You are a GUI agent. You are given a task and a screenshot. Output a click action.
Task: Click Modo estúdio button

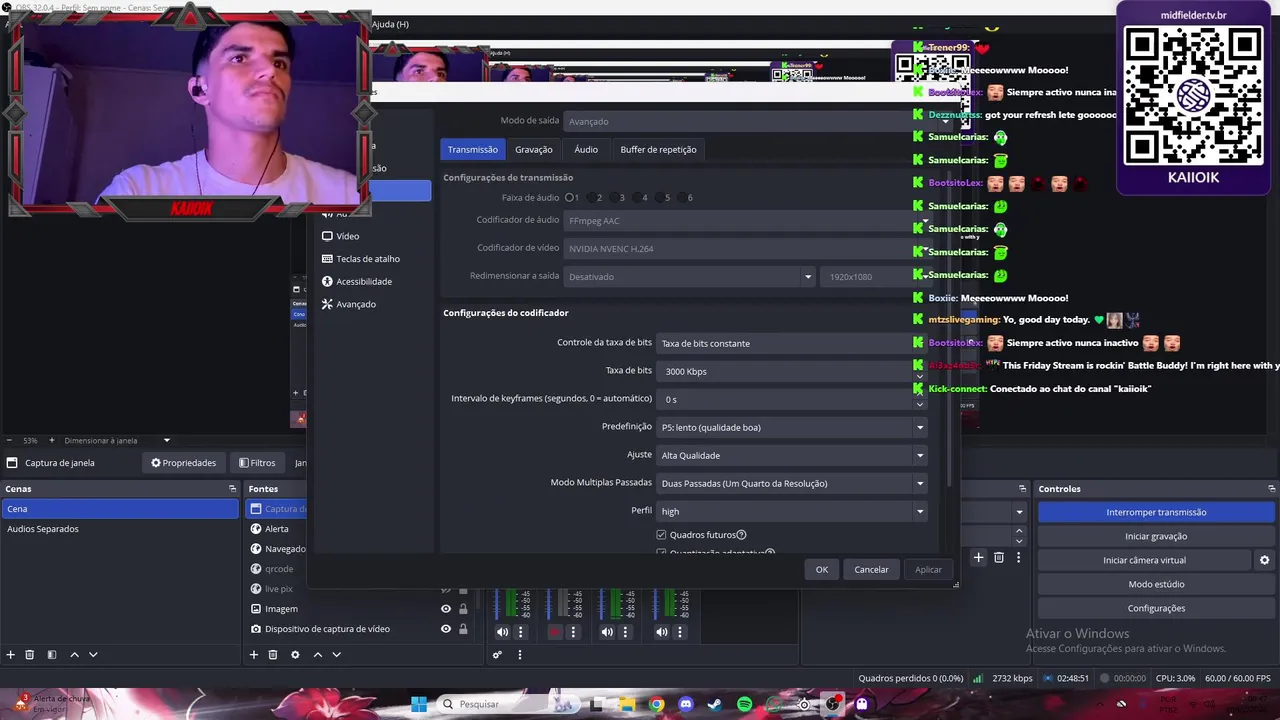coord(1156,584)
